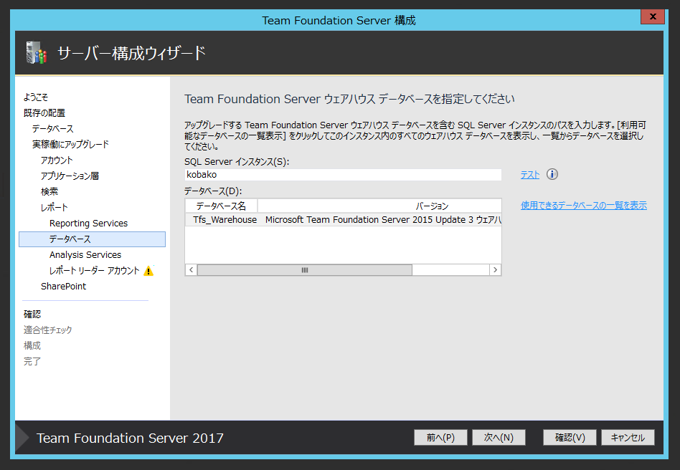Viewport: 680px width, 470px height.
Task: Open Analysis Services step
Action: click(85, 255)
